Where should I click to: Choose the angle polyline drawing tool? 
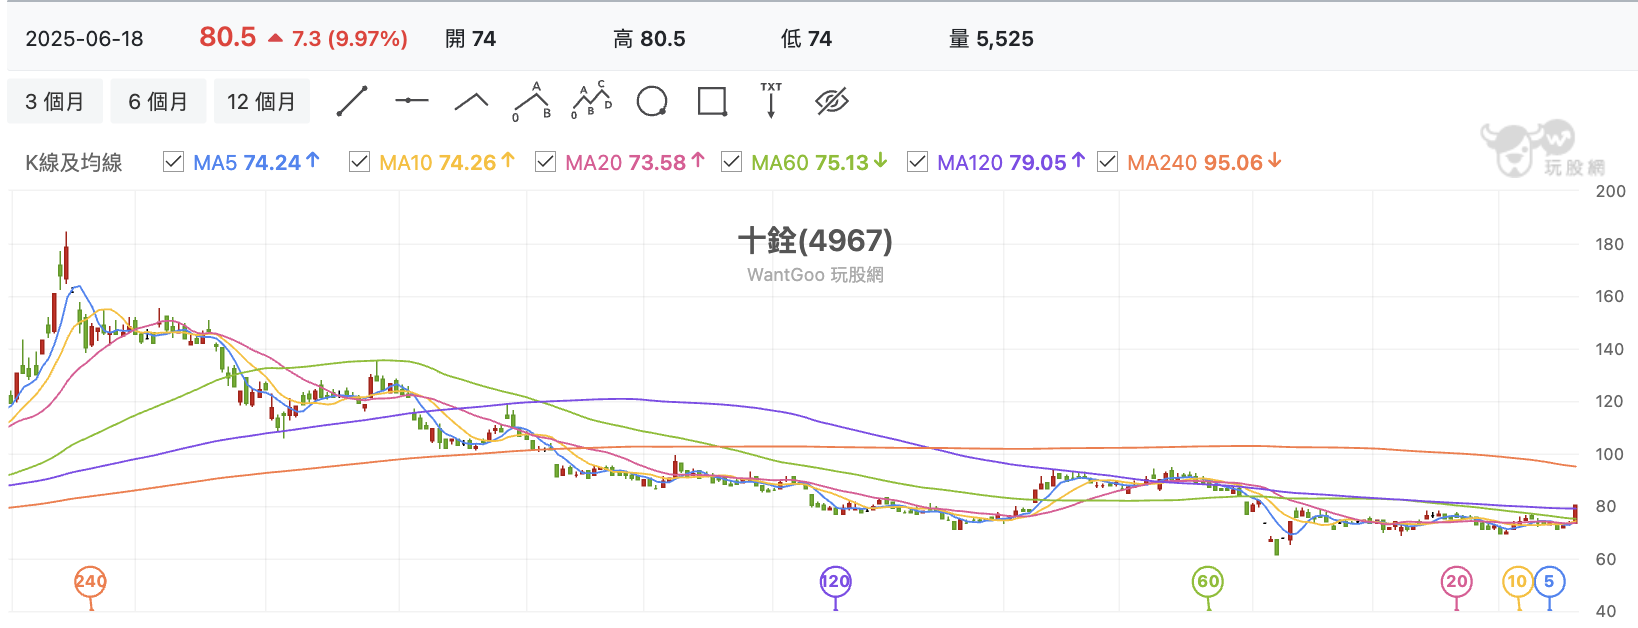(471, 101)
